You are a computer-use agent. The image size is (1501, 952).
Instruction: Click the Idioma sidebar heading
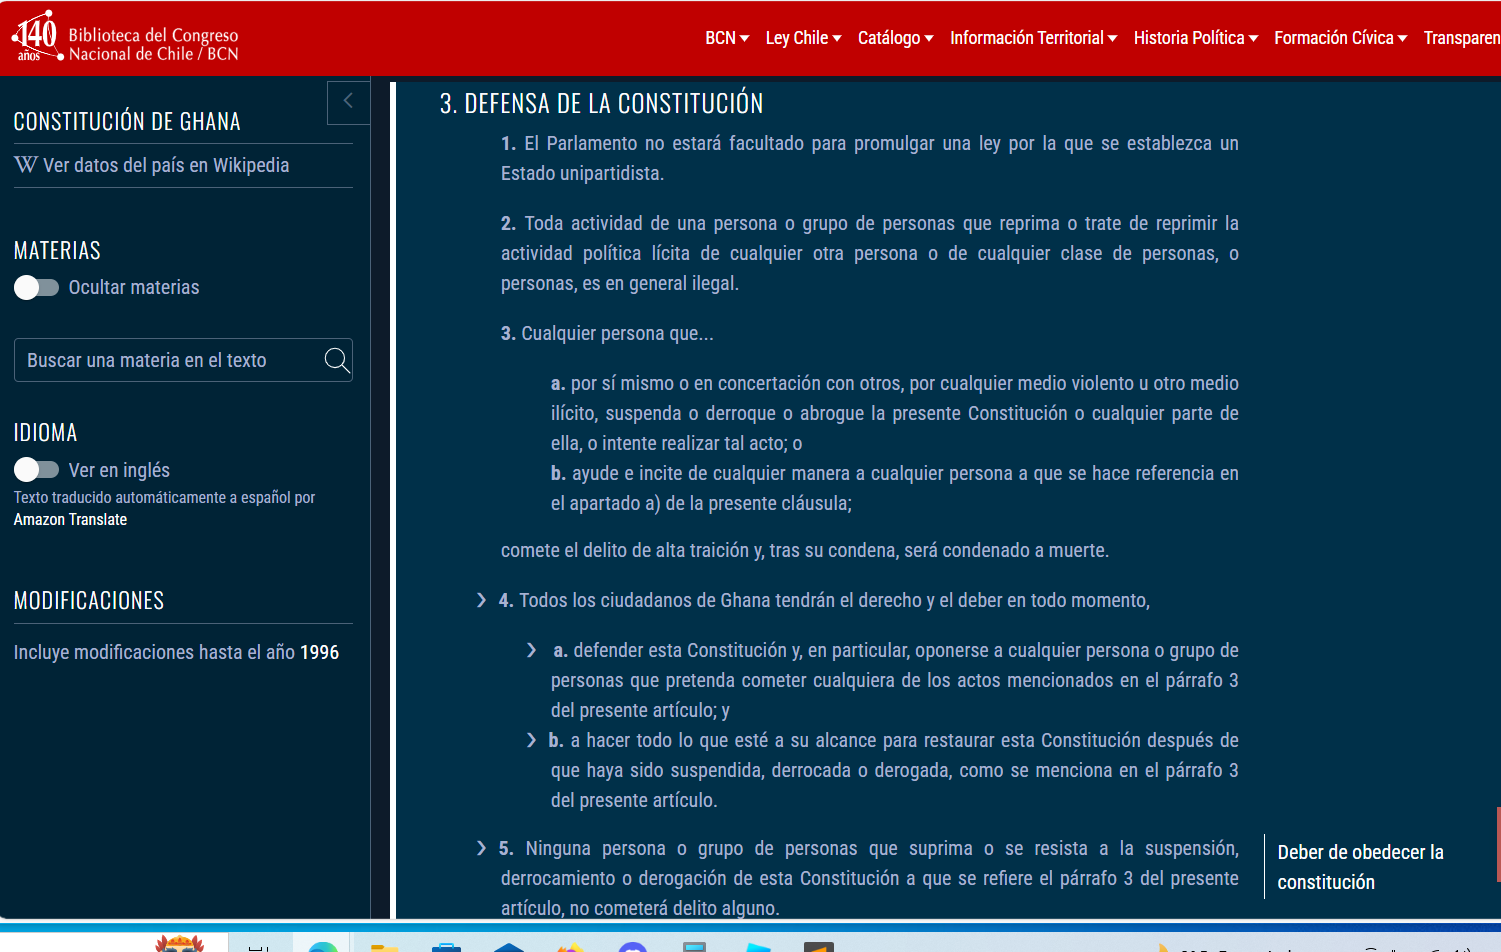45,432
